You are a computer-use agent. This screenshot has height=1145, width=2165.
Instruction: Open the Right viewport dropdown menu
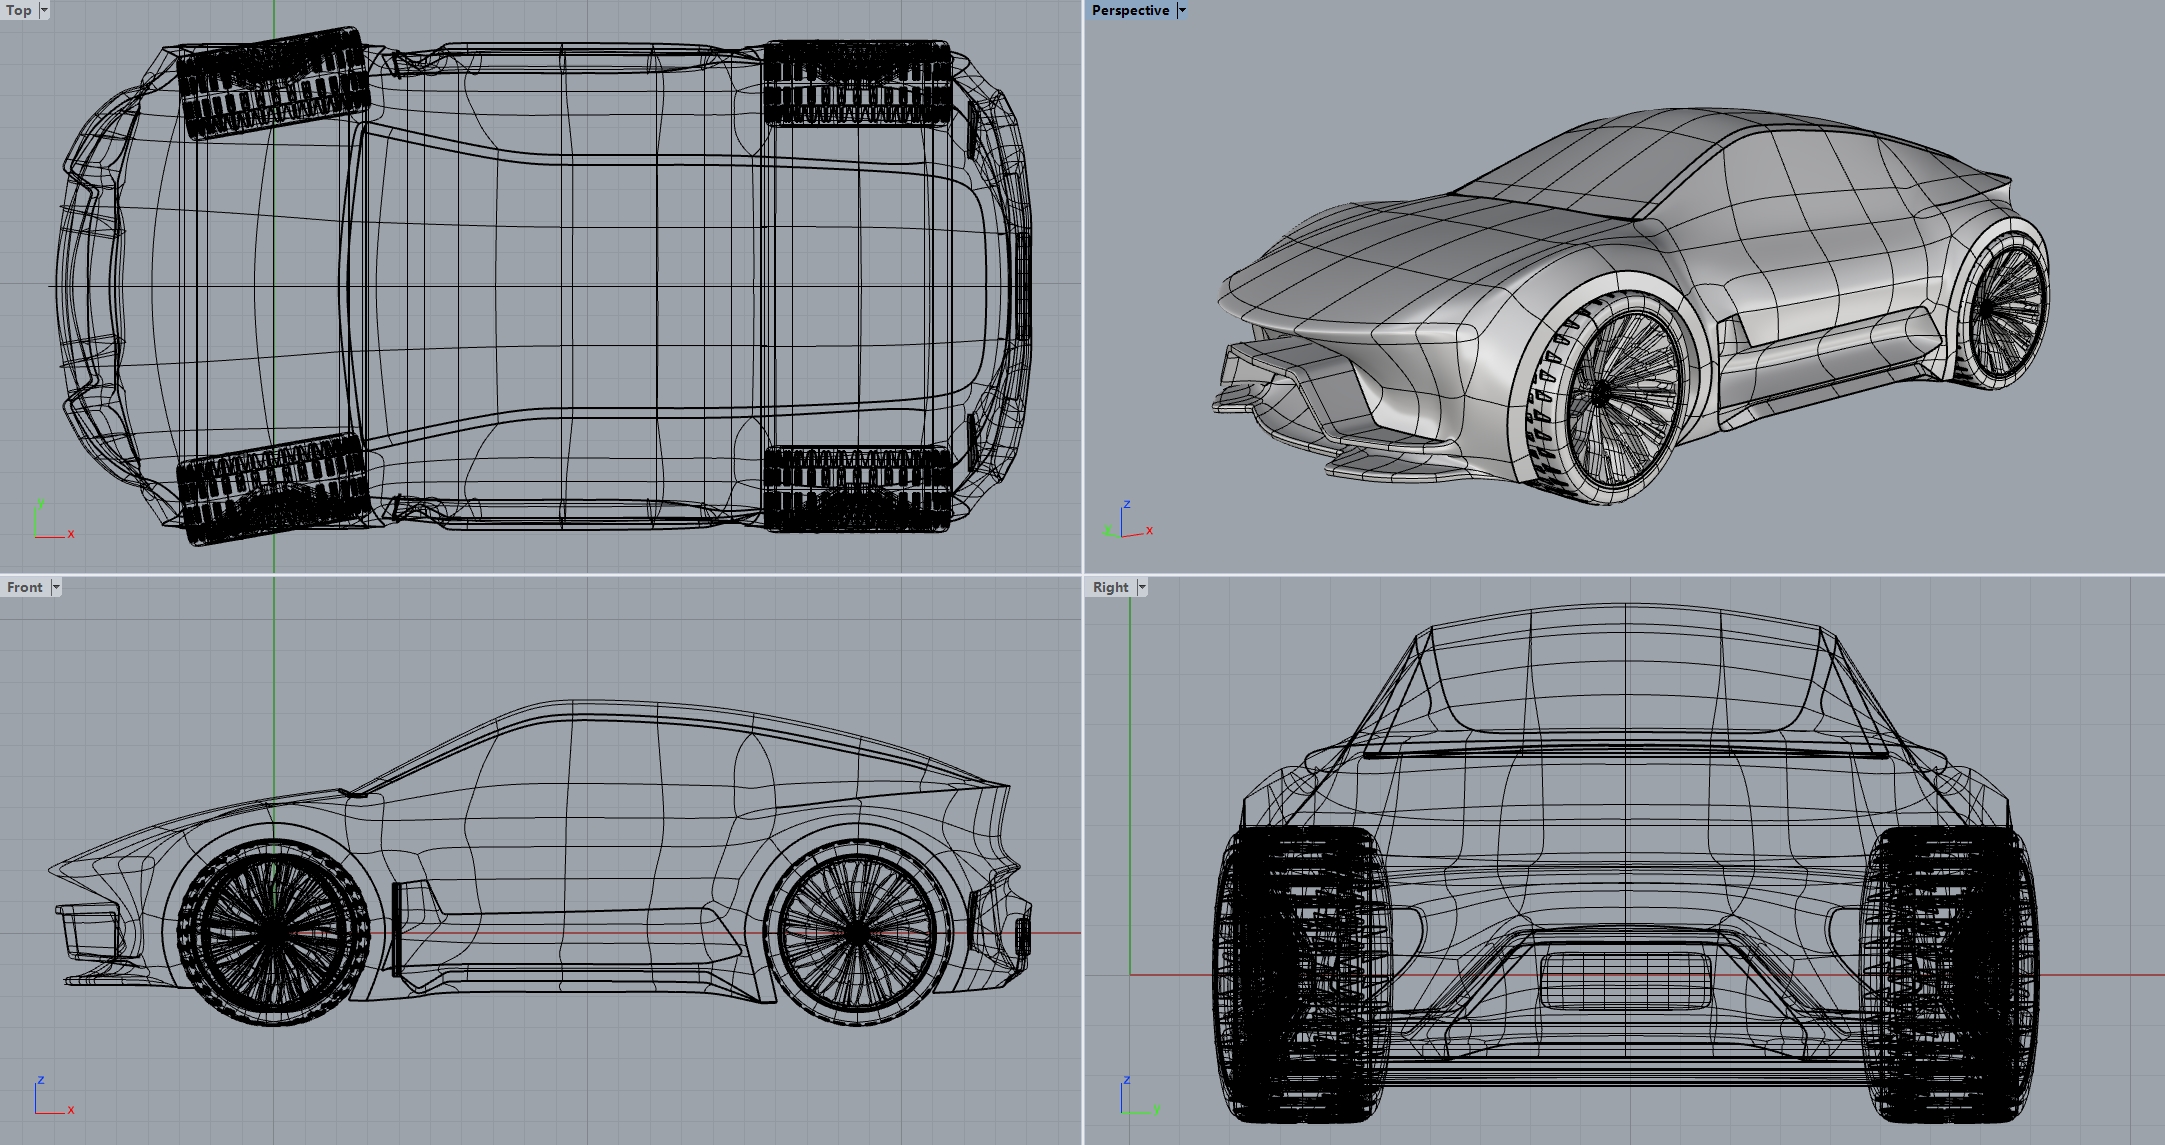pyautogui.click(x=1140, y=587)
